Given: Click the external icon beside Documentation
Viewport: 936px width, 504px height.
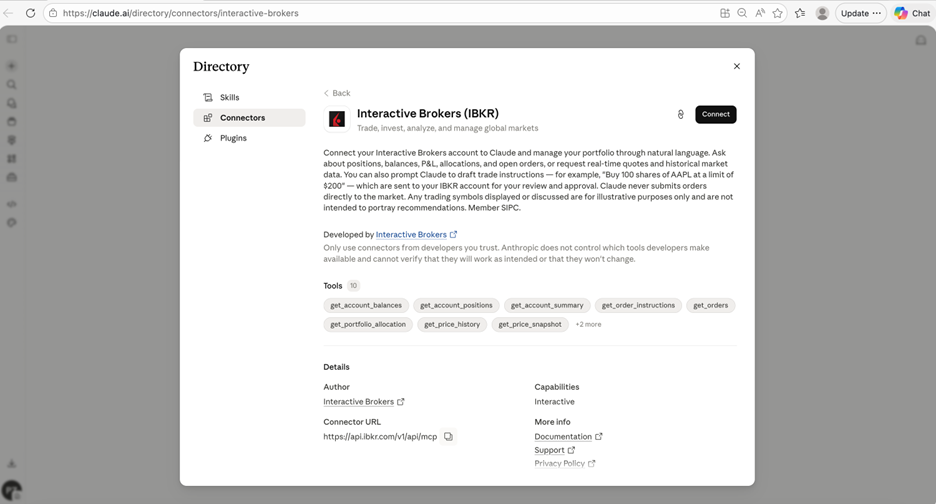Looking at the screenshot, I should point(599,437).
